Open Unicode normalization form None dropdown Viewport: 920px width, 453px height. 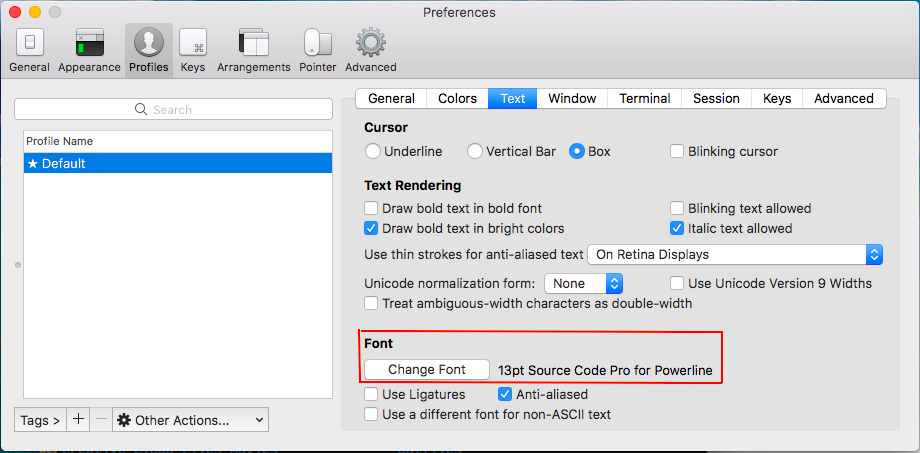click(583, 283)
